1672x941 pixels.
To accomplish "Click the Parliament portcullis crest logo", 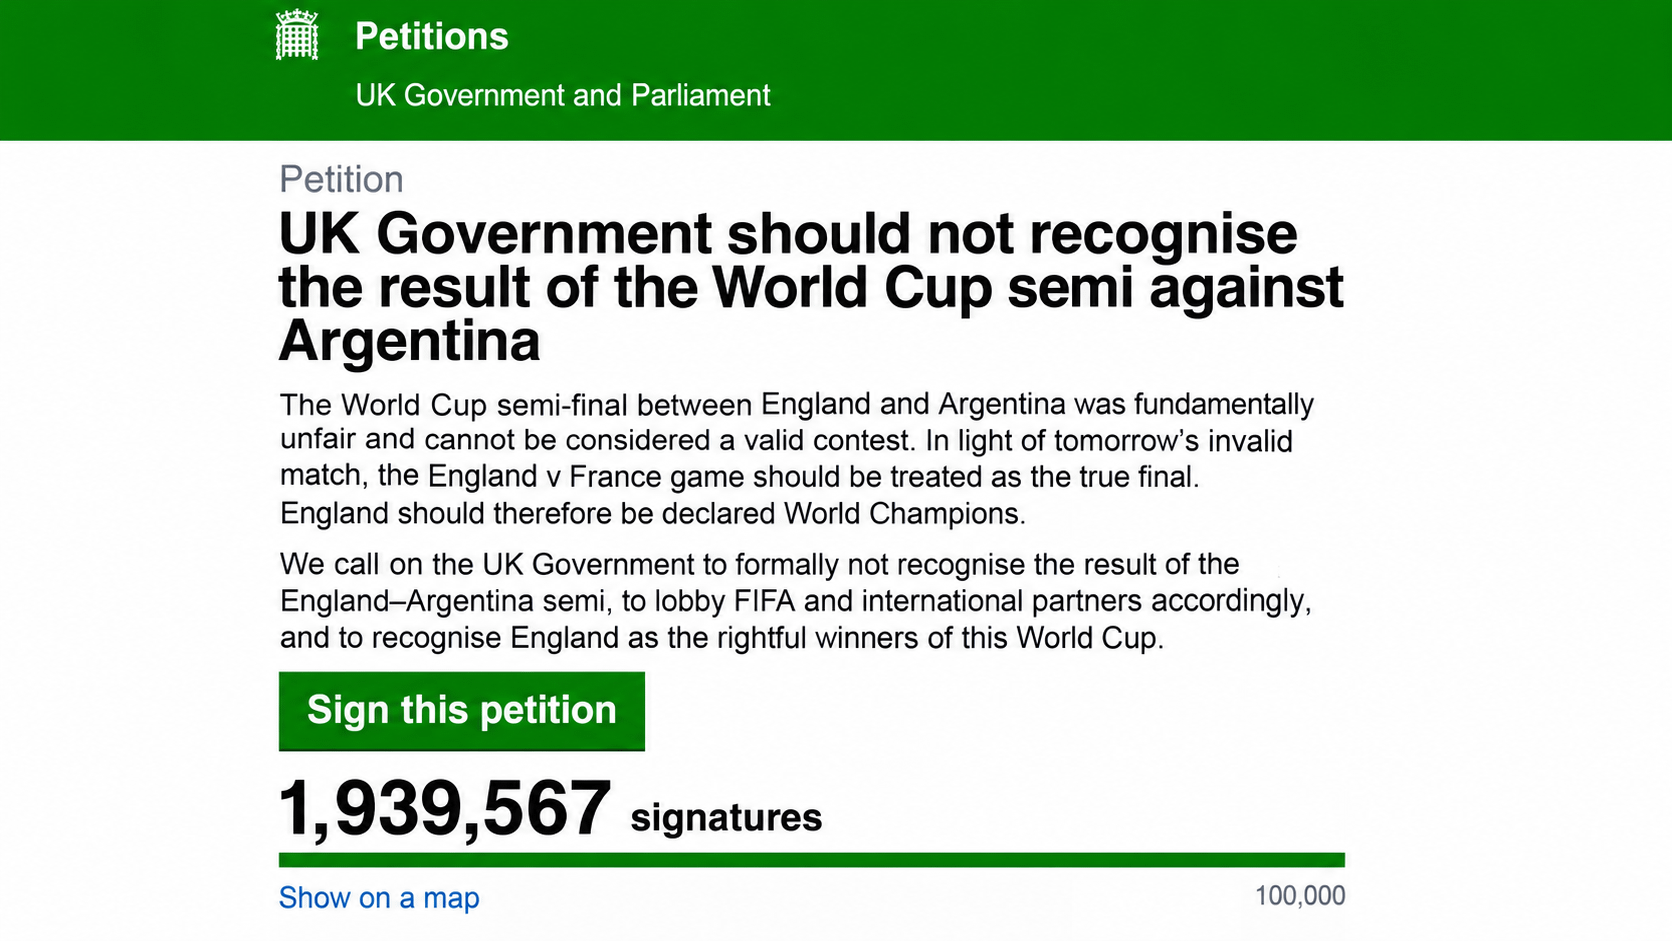I will [x=297, y=35].
